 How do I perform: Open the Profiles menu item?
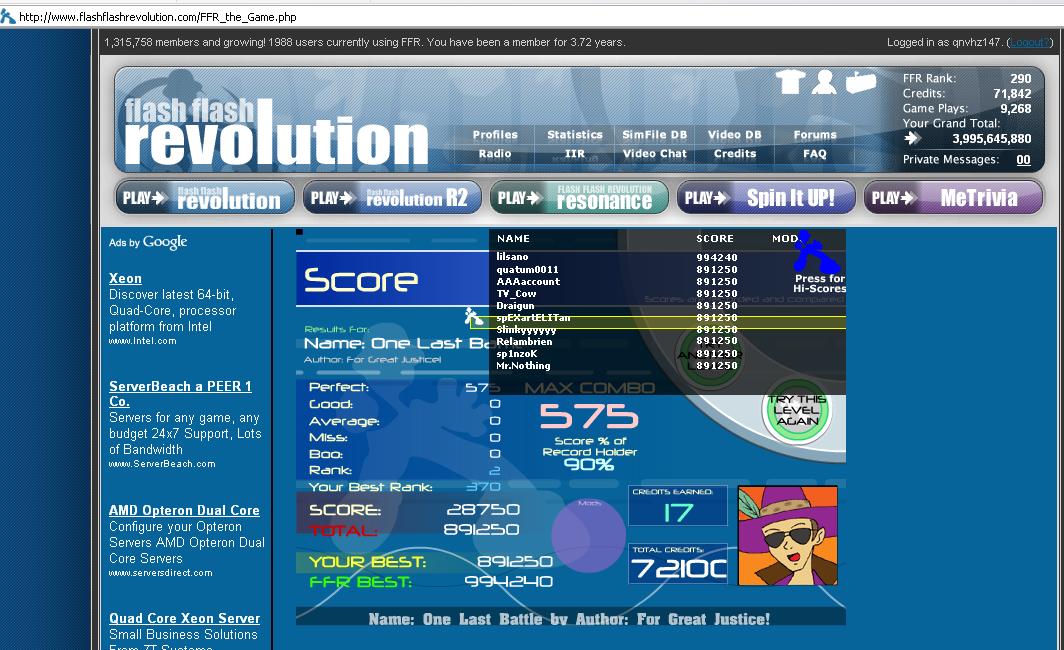click(x=495, y=134)
